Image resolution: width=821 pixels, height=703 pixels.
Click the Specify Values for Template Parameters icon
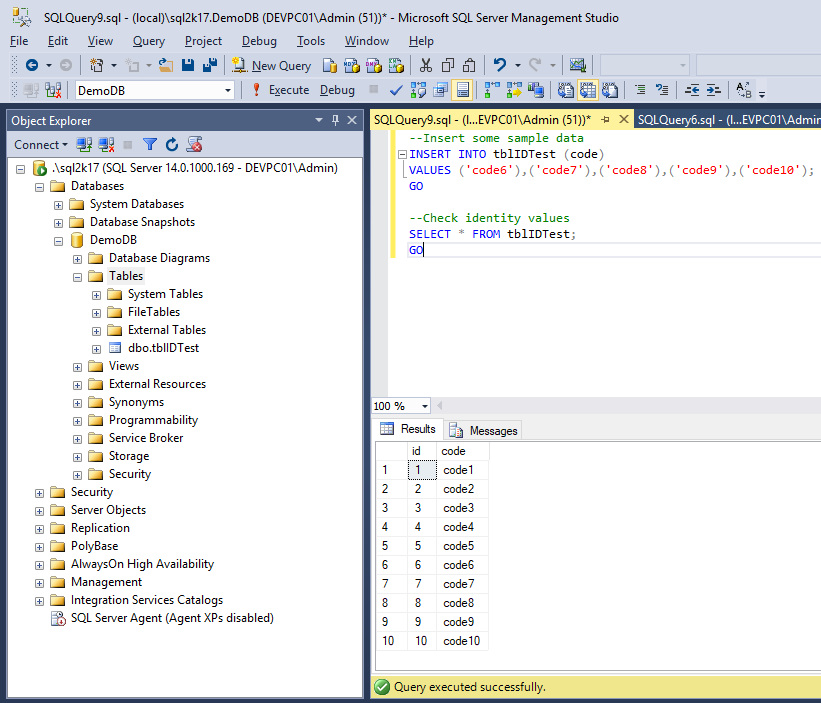pyautogui.click(x=744, y=90)
